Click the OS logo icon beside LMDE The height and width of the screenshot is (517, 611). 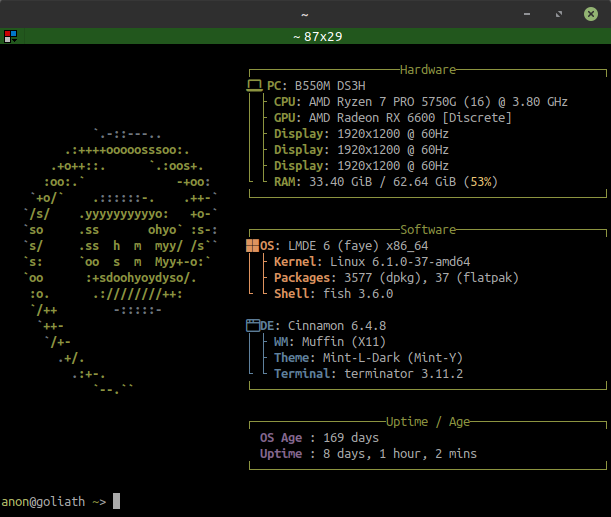point(253,246)
